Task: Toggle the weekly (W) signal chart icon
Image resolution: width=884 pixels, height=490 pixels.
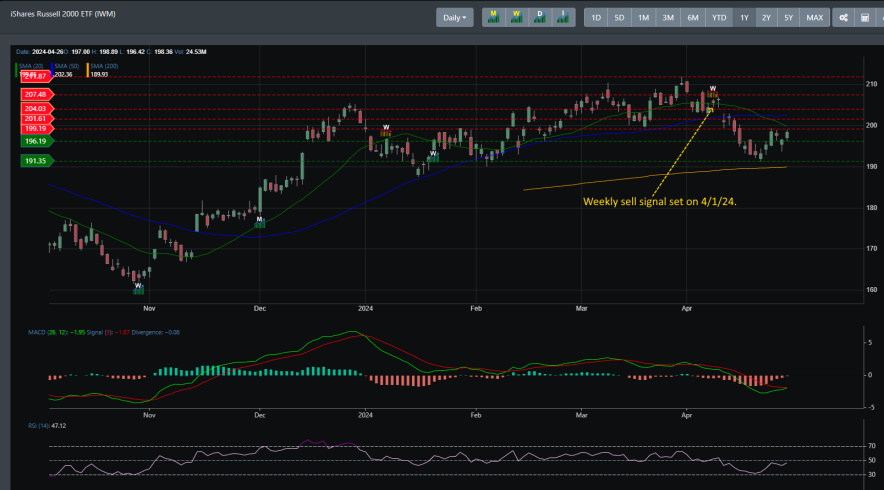Action: [516, 17]
